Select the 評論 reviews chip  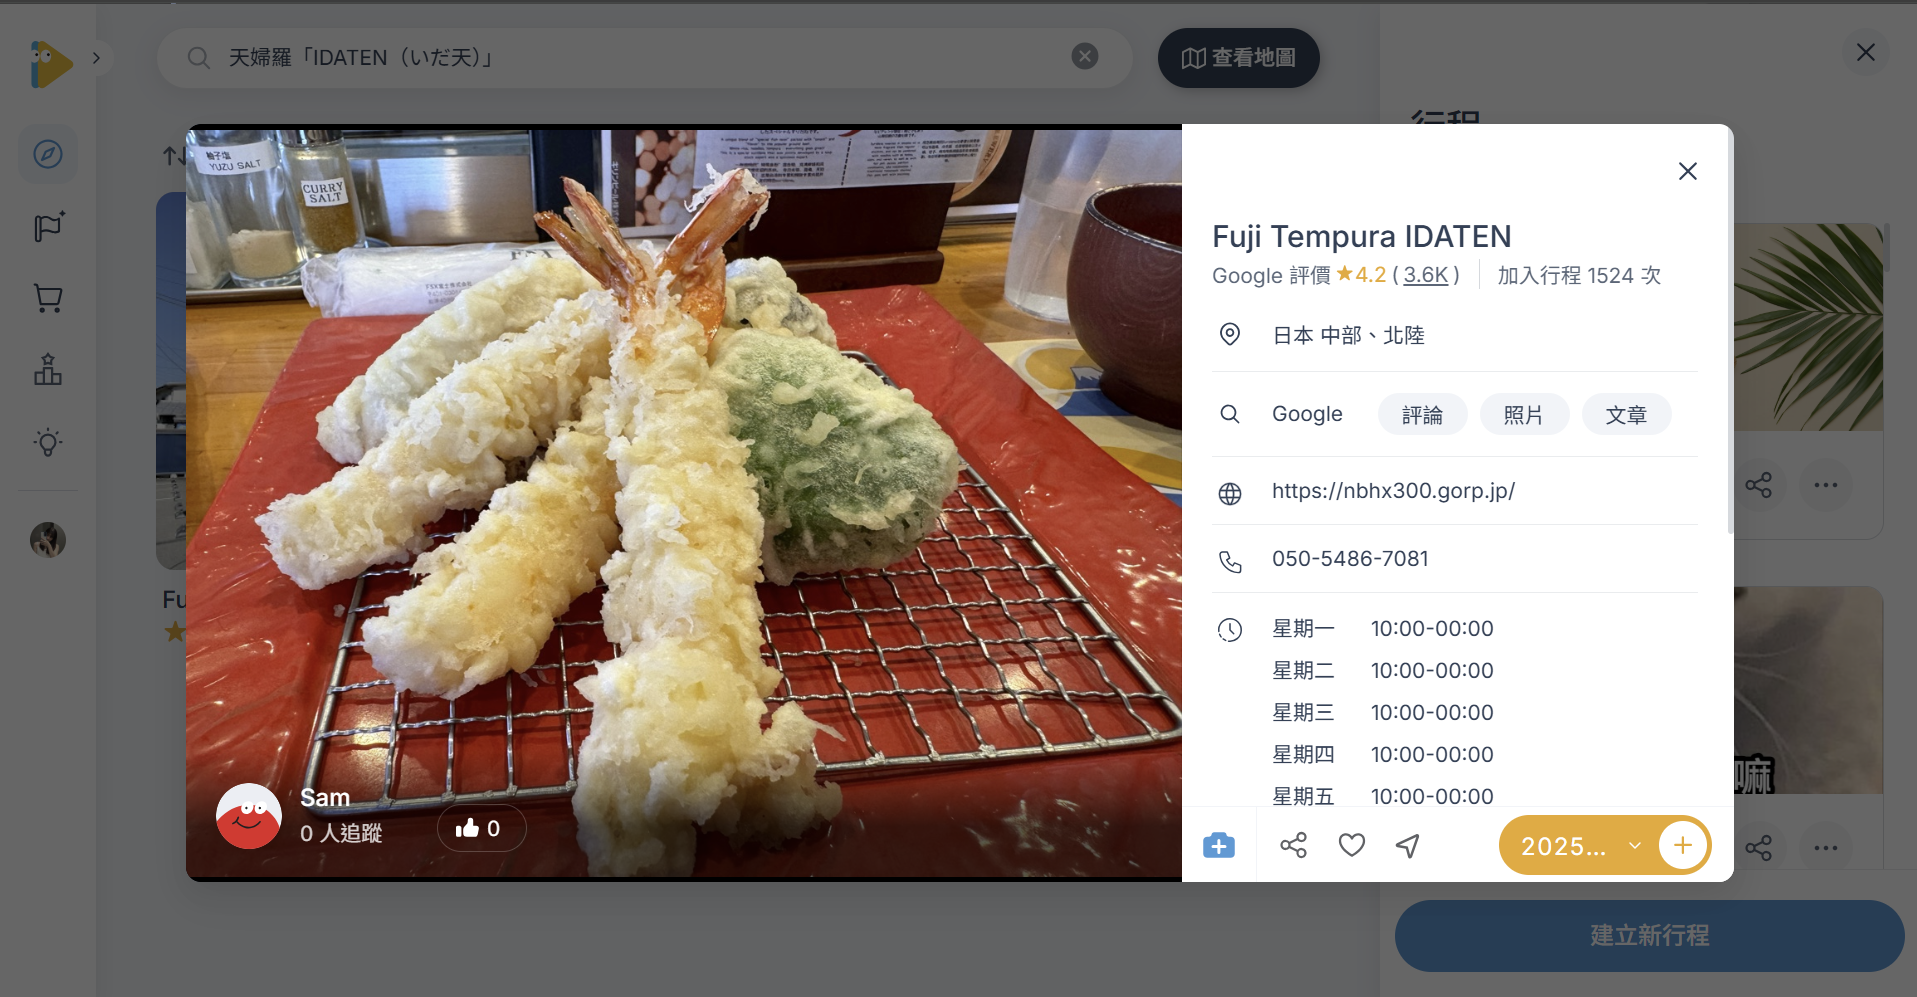(1422, 415)
